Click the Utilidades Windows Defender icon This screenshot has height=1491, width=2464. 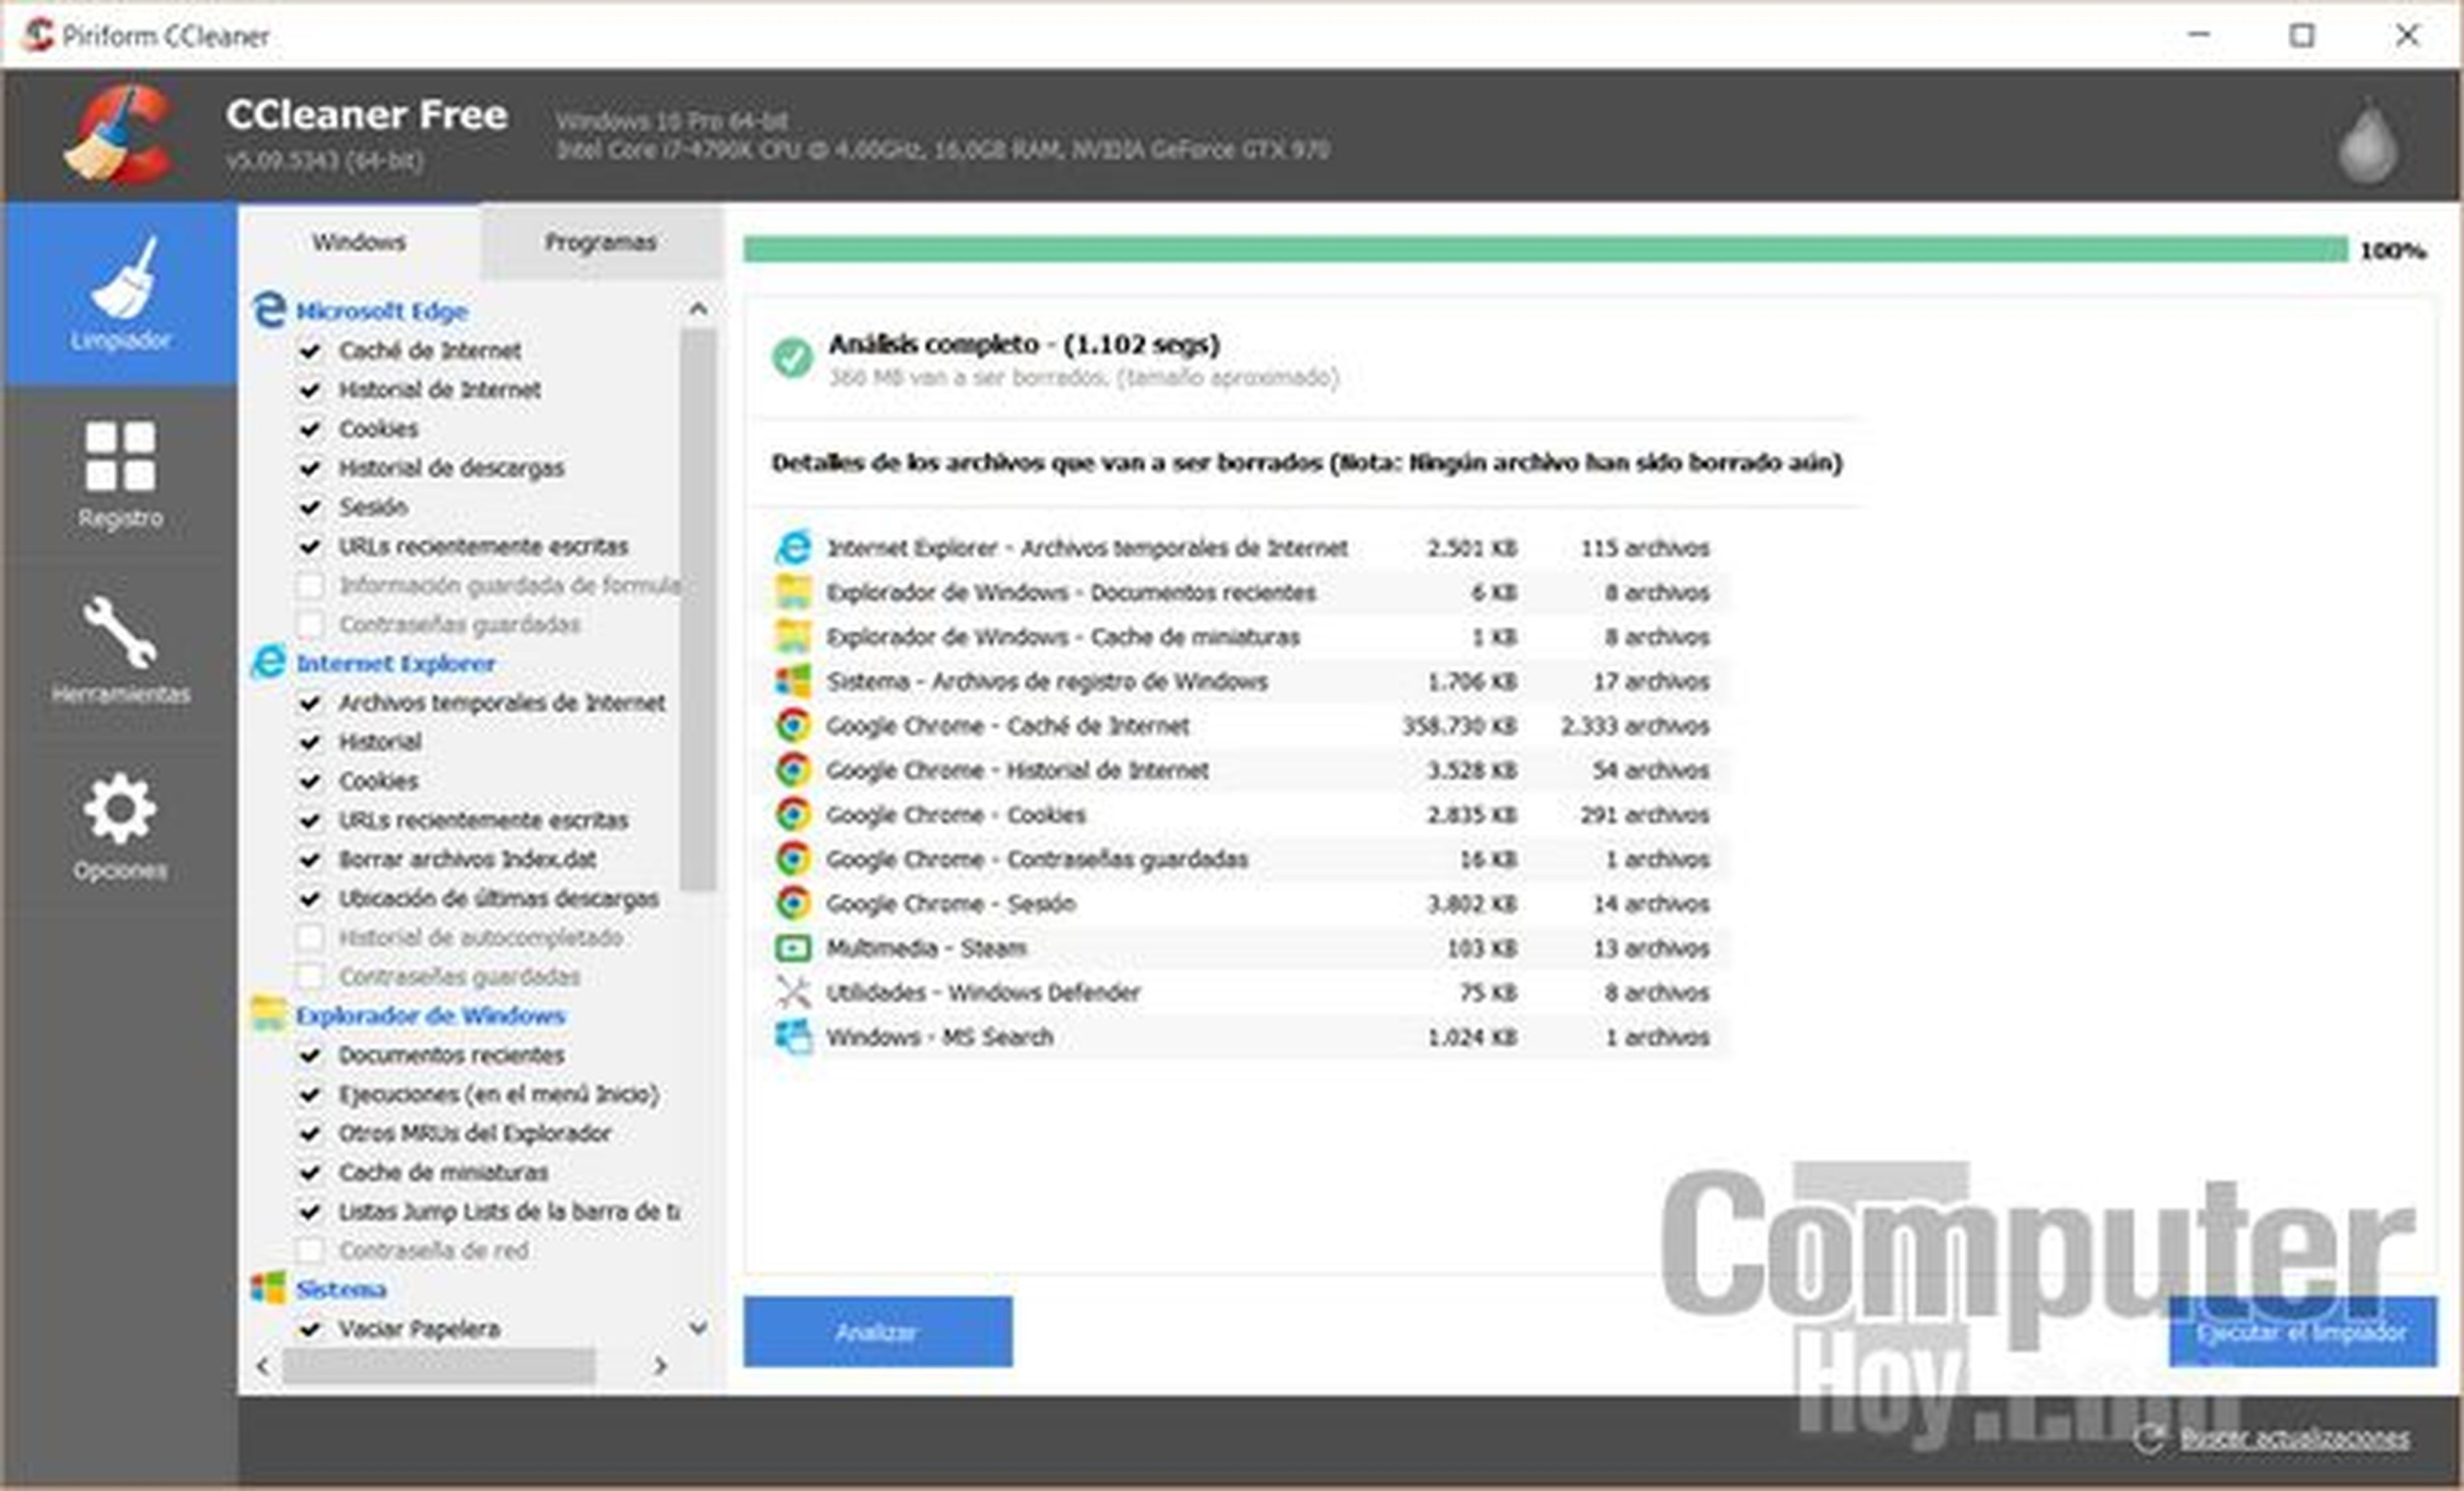pos(794,992)
